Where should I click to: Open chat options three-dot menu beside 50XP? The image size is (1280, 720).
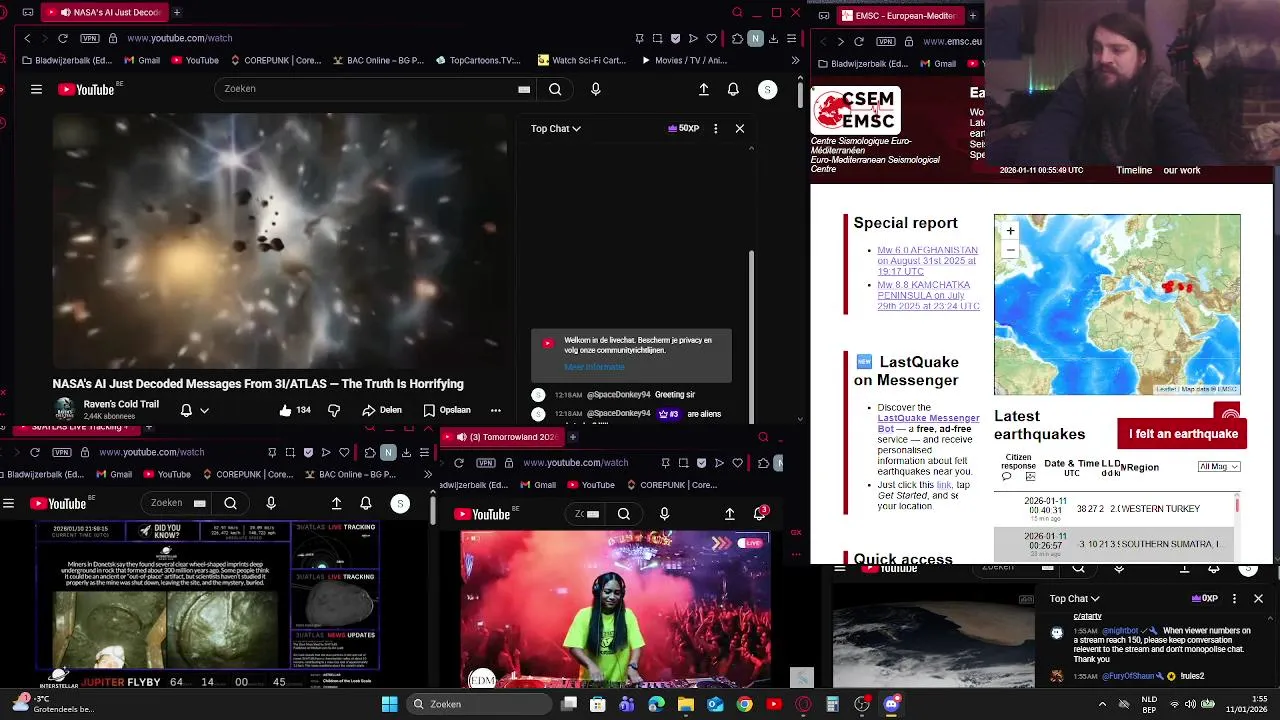point(715,128)
